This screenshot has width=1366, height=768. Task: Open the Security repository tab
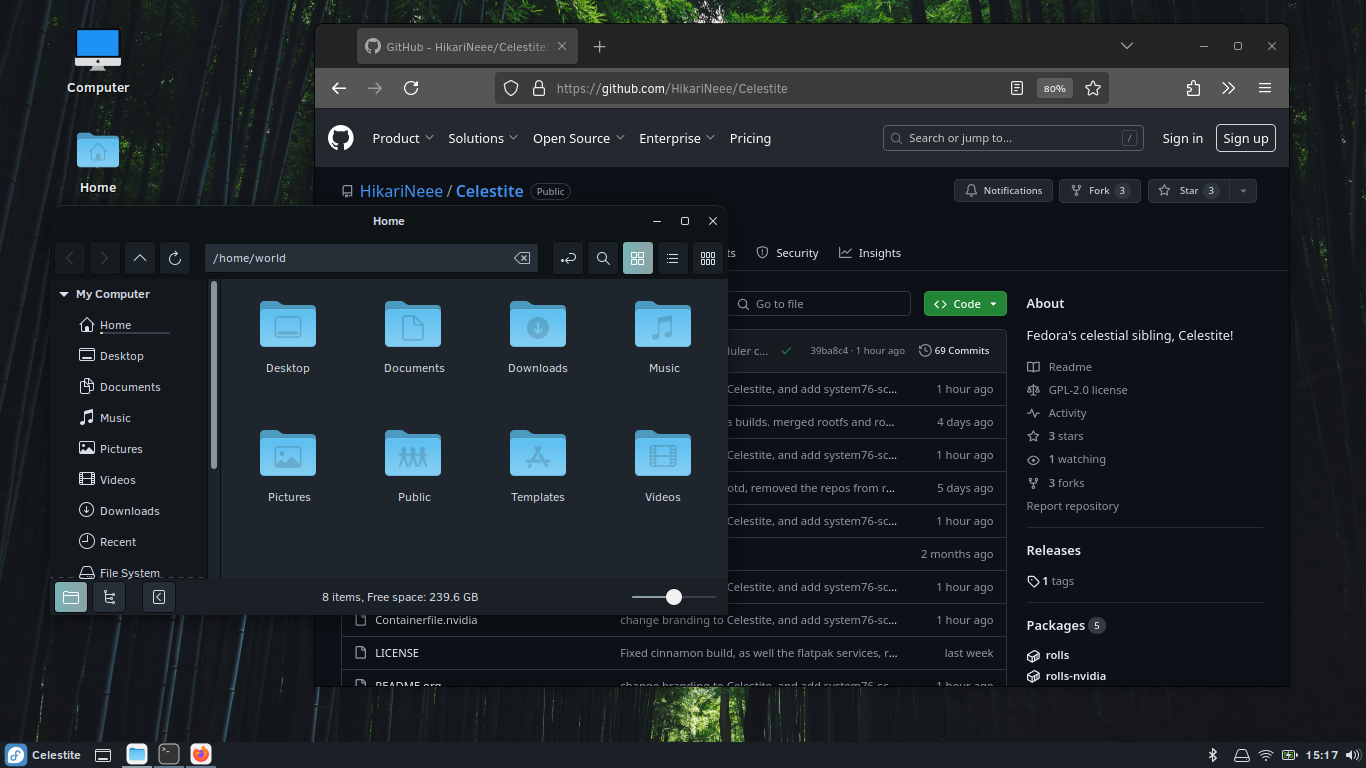787,253
